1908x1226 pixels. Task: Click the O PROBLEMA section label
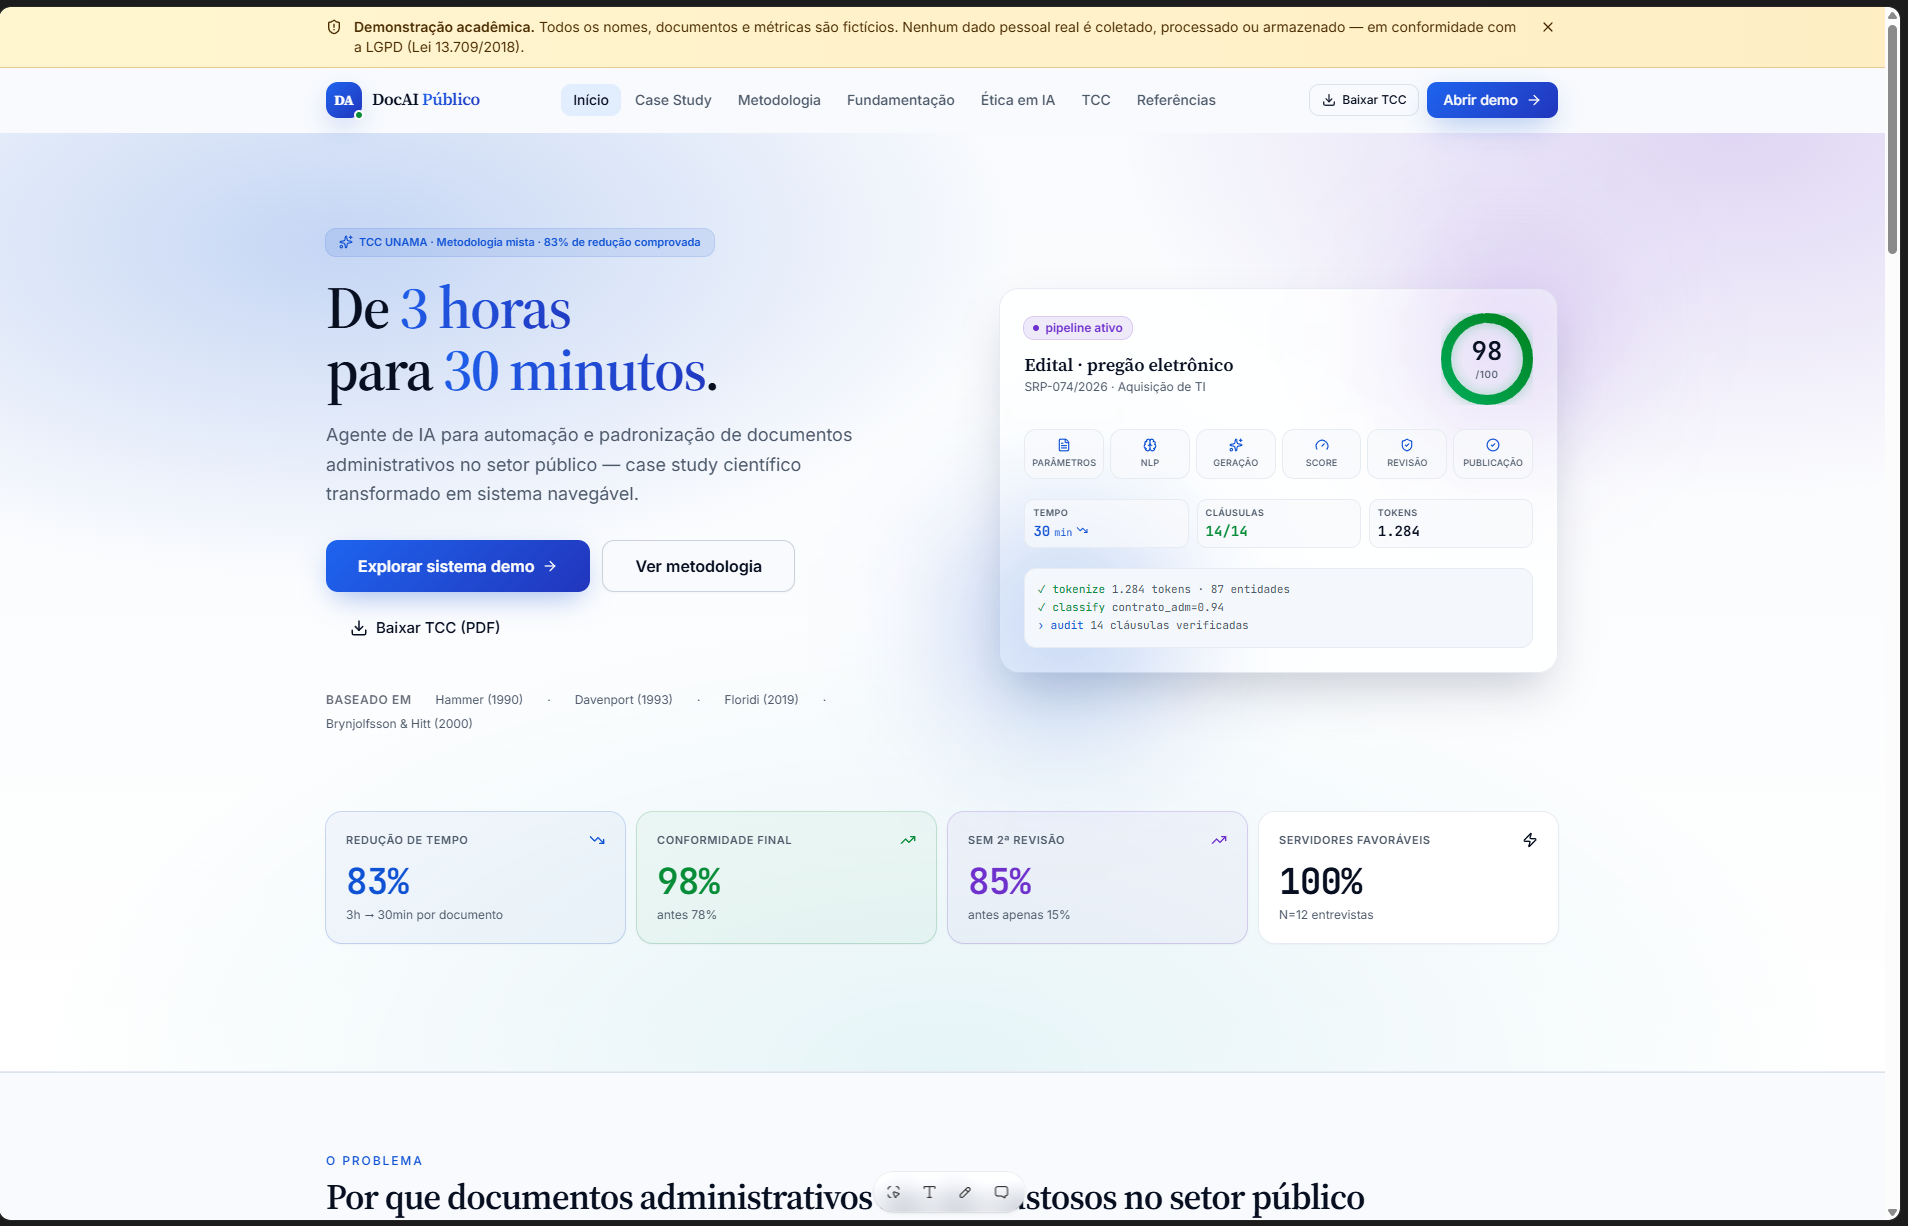(374, 1161)
